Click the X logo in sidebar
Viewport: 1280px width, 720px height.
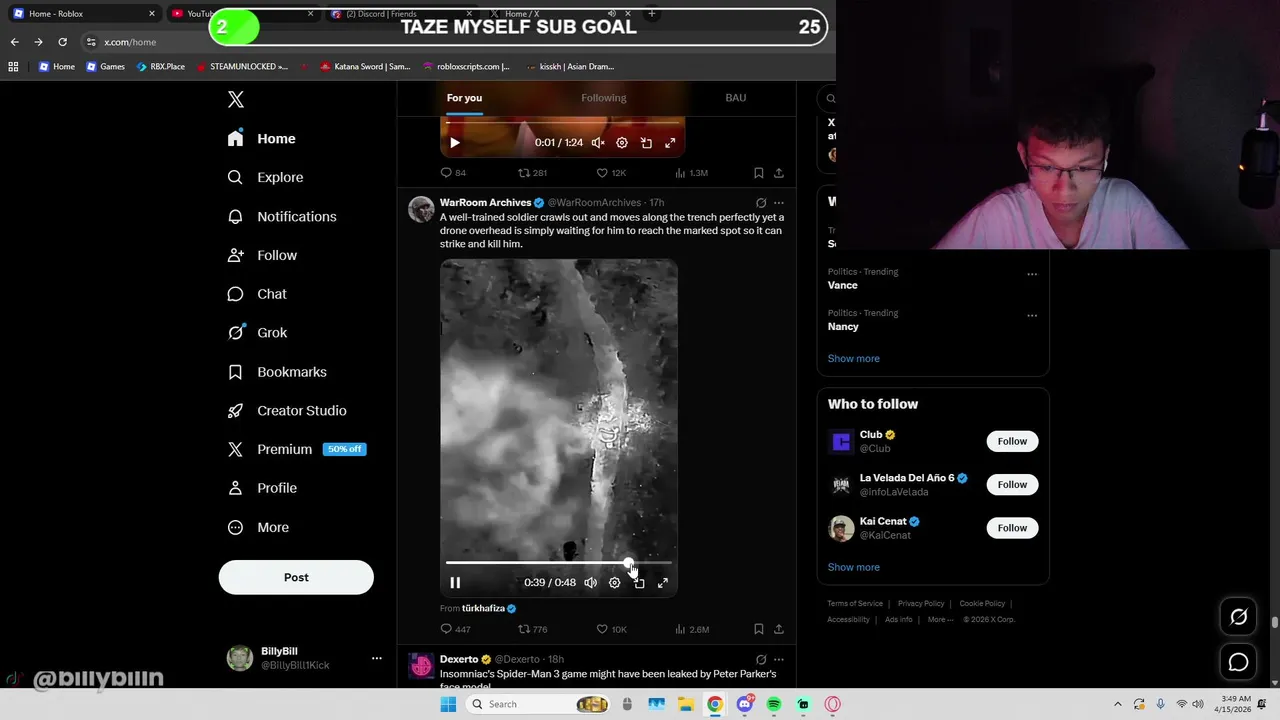click(236, 99)
